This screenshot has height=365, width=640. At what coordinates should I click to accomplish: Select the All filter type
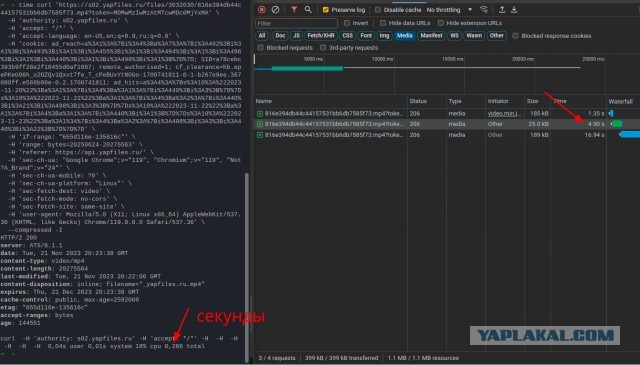click(x=262, y=36)
